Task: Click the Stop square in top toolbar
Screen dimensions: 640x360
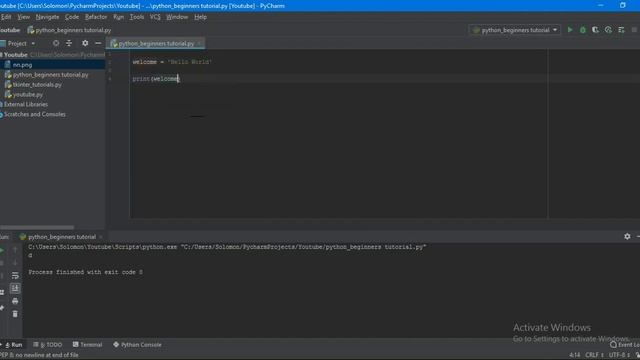Action: (x=634, y=30)
